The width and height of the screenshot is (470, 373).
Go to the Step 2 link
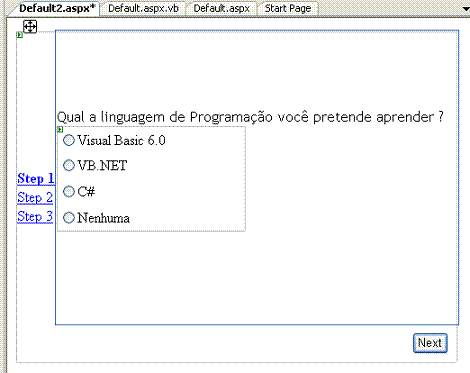[x=35, y=198]
